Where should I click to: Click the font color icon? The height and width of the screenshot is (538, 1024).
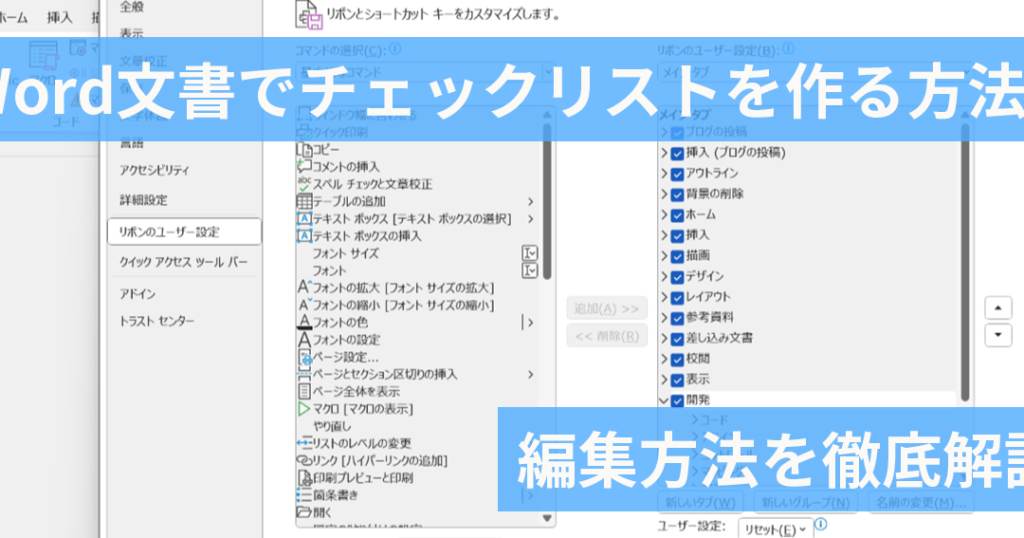pyautogui.click(x=305, y=322)
